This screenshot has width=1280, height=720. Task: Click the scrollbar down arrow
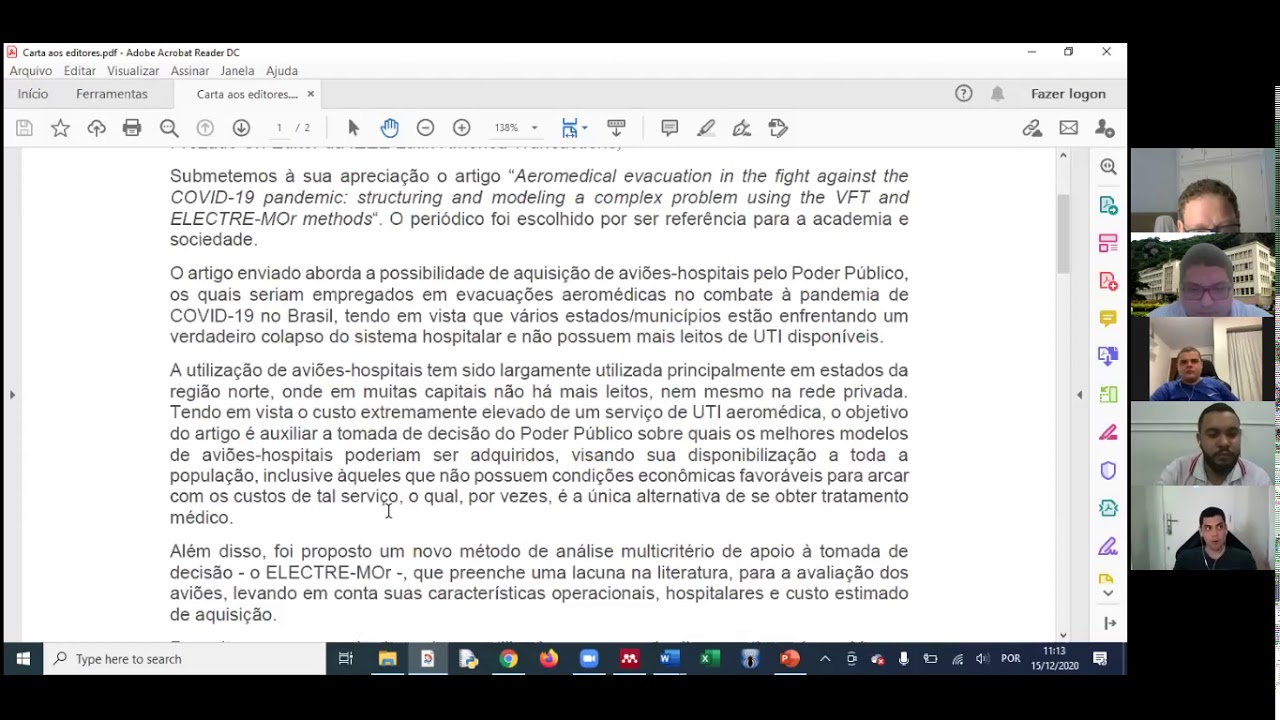1063,634
